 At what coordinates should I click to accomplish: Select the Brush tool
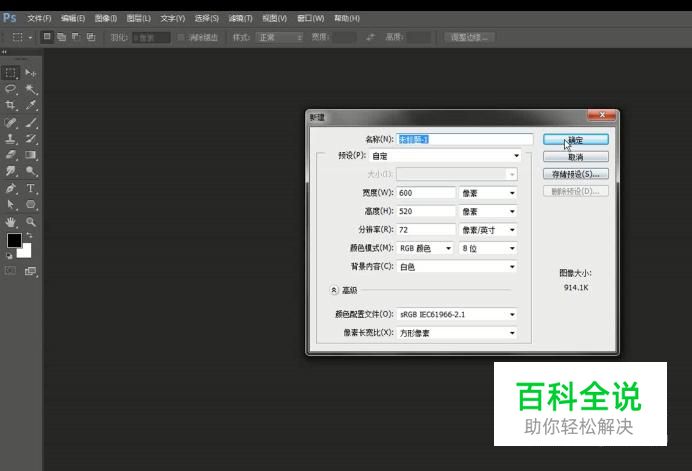pyautogui.click(x=30, y=122)
